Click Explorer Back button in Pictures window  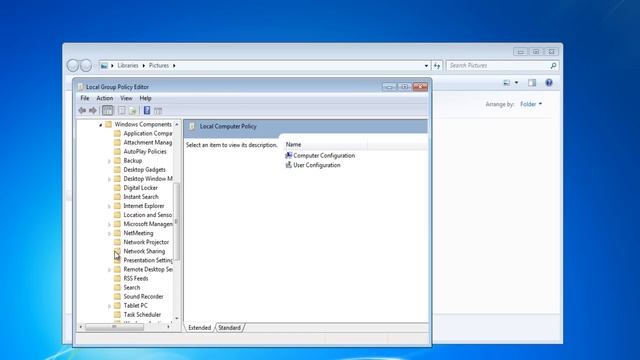click(x=73, y=65)
